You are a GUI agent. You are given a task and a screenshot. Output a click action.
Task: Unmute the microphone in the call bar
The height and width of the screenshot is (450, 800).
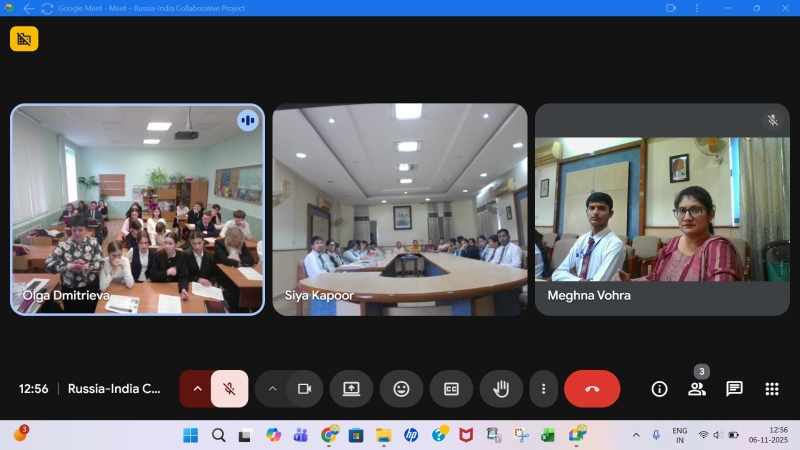[229, 389]
